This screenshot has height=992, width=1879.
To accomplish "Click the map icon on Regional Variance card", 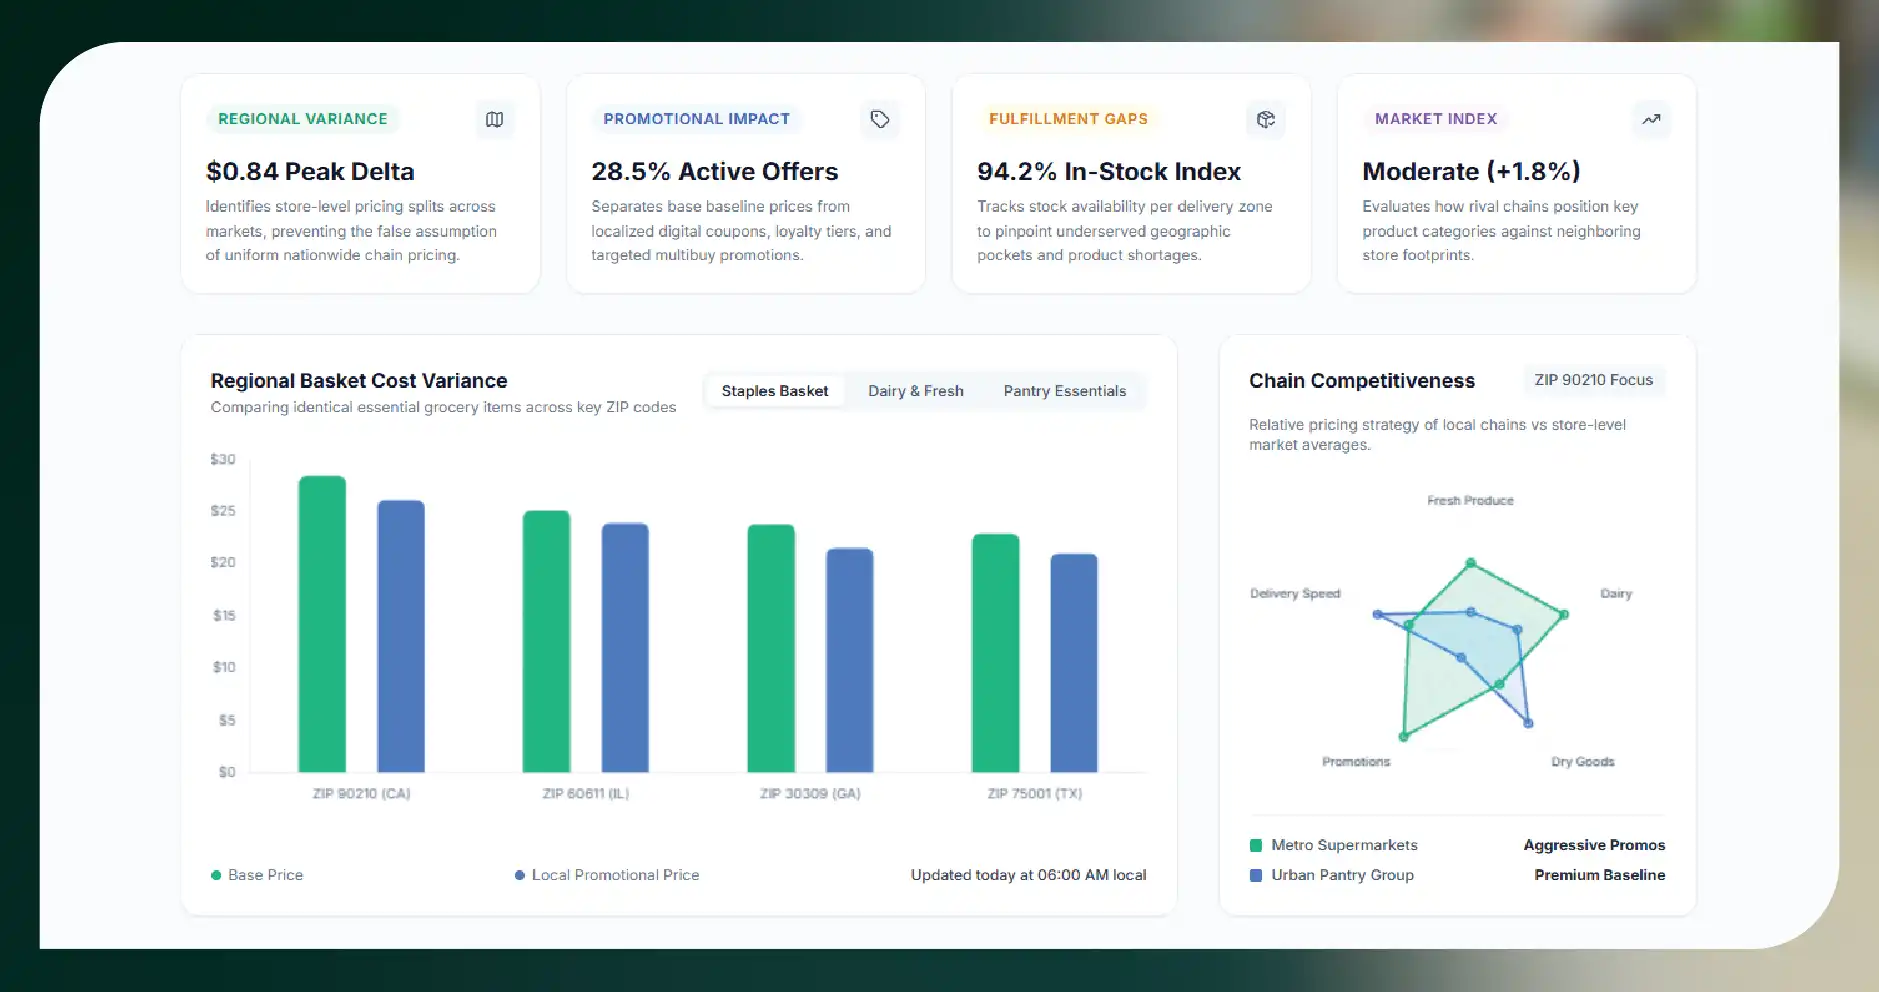I will tap(494, 119).
